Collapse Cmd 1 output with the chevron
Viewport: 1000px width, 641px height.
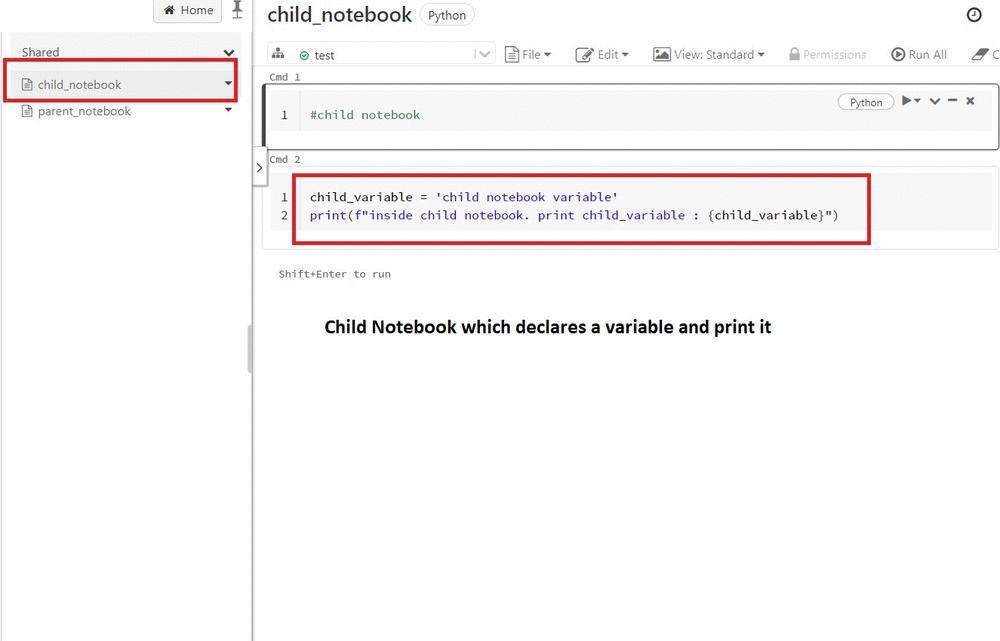pos(932,101)
